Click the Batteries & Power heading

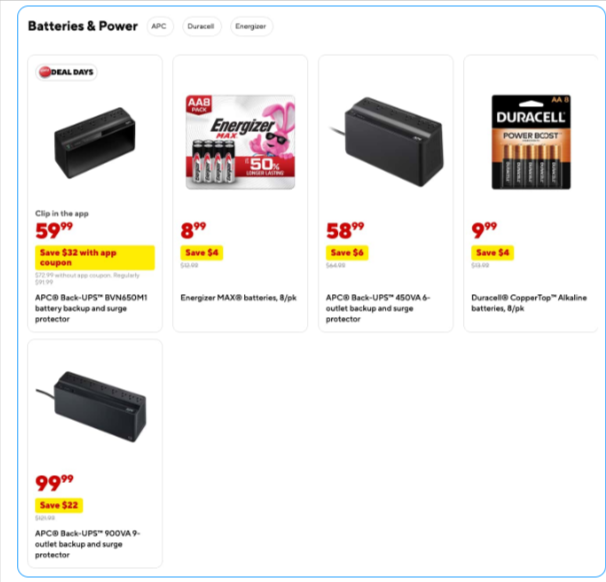click(83, 26)
